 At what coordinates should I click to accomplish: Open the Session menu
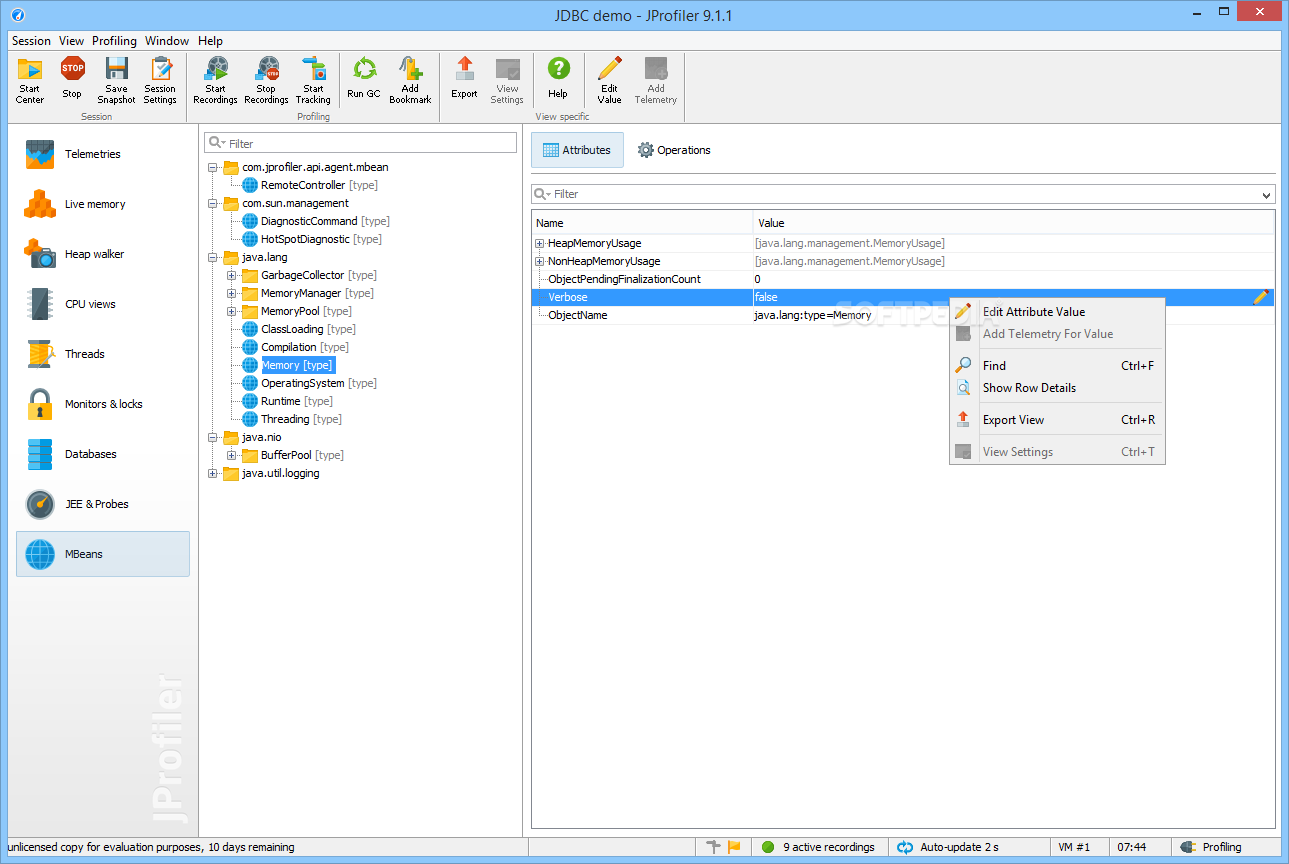31,41
